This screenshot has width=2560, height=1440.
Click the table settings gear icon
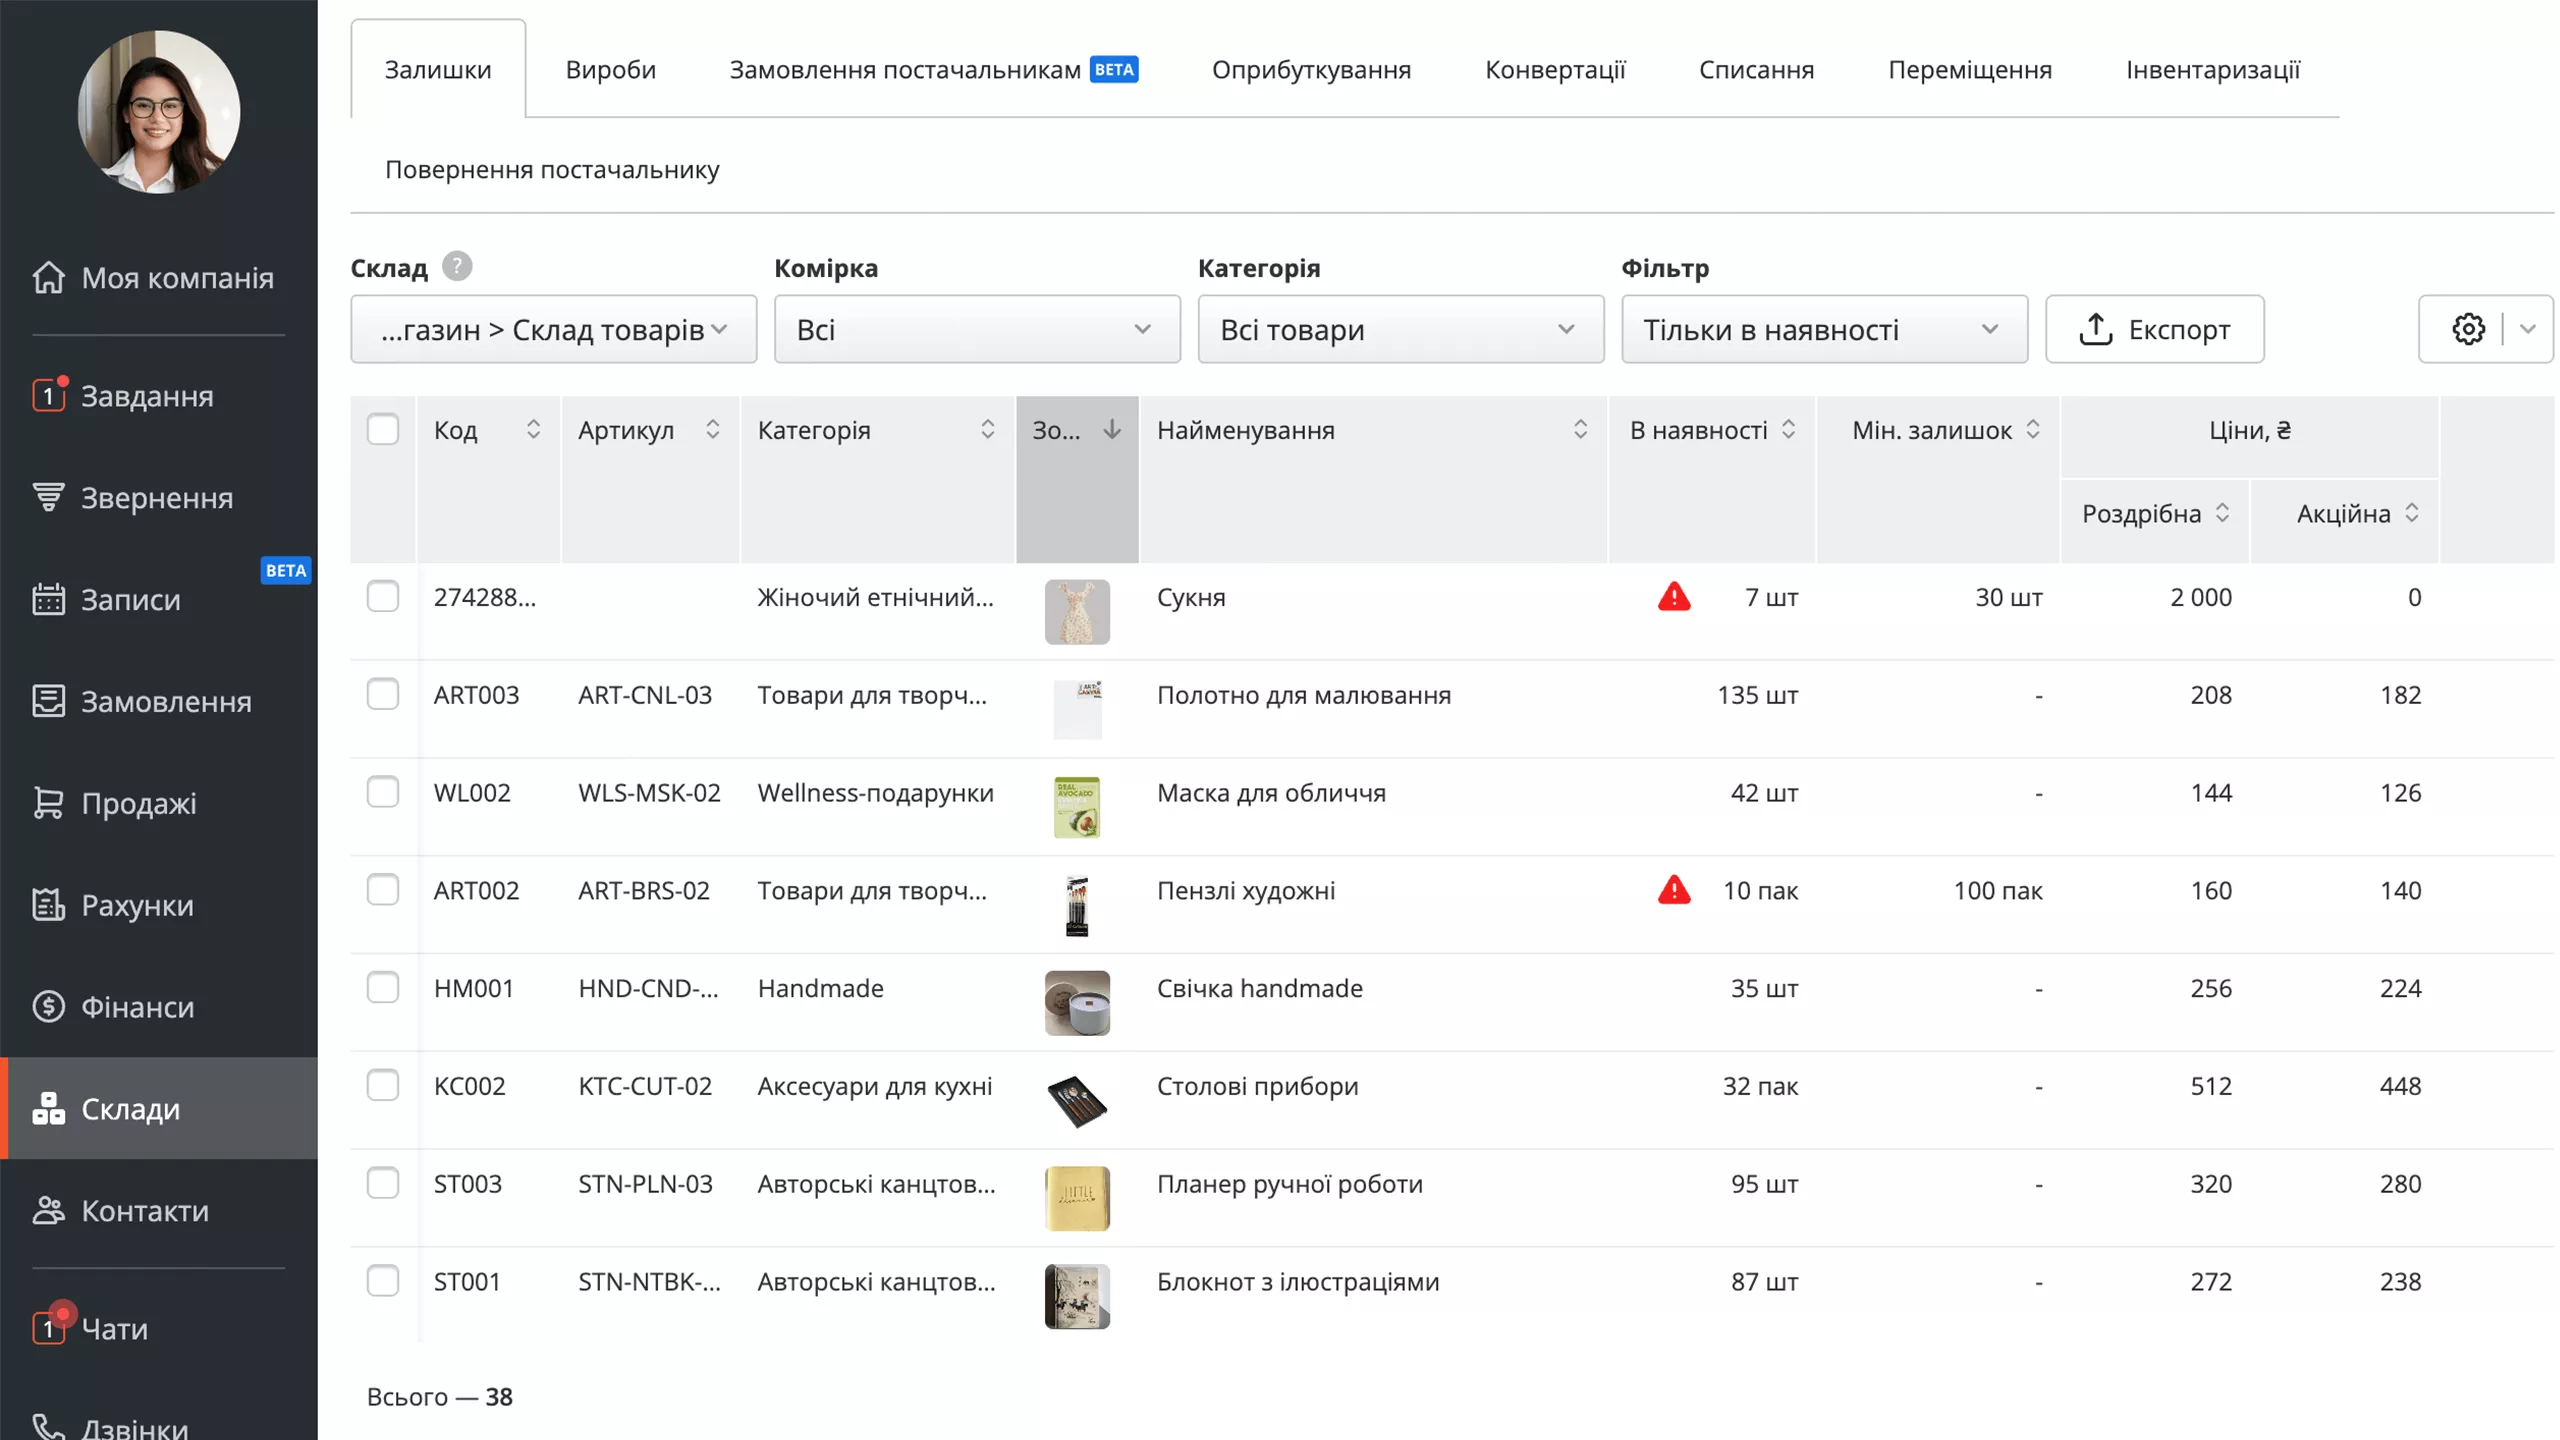click(2467, 329)
